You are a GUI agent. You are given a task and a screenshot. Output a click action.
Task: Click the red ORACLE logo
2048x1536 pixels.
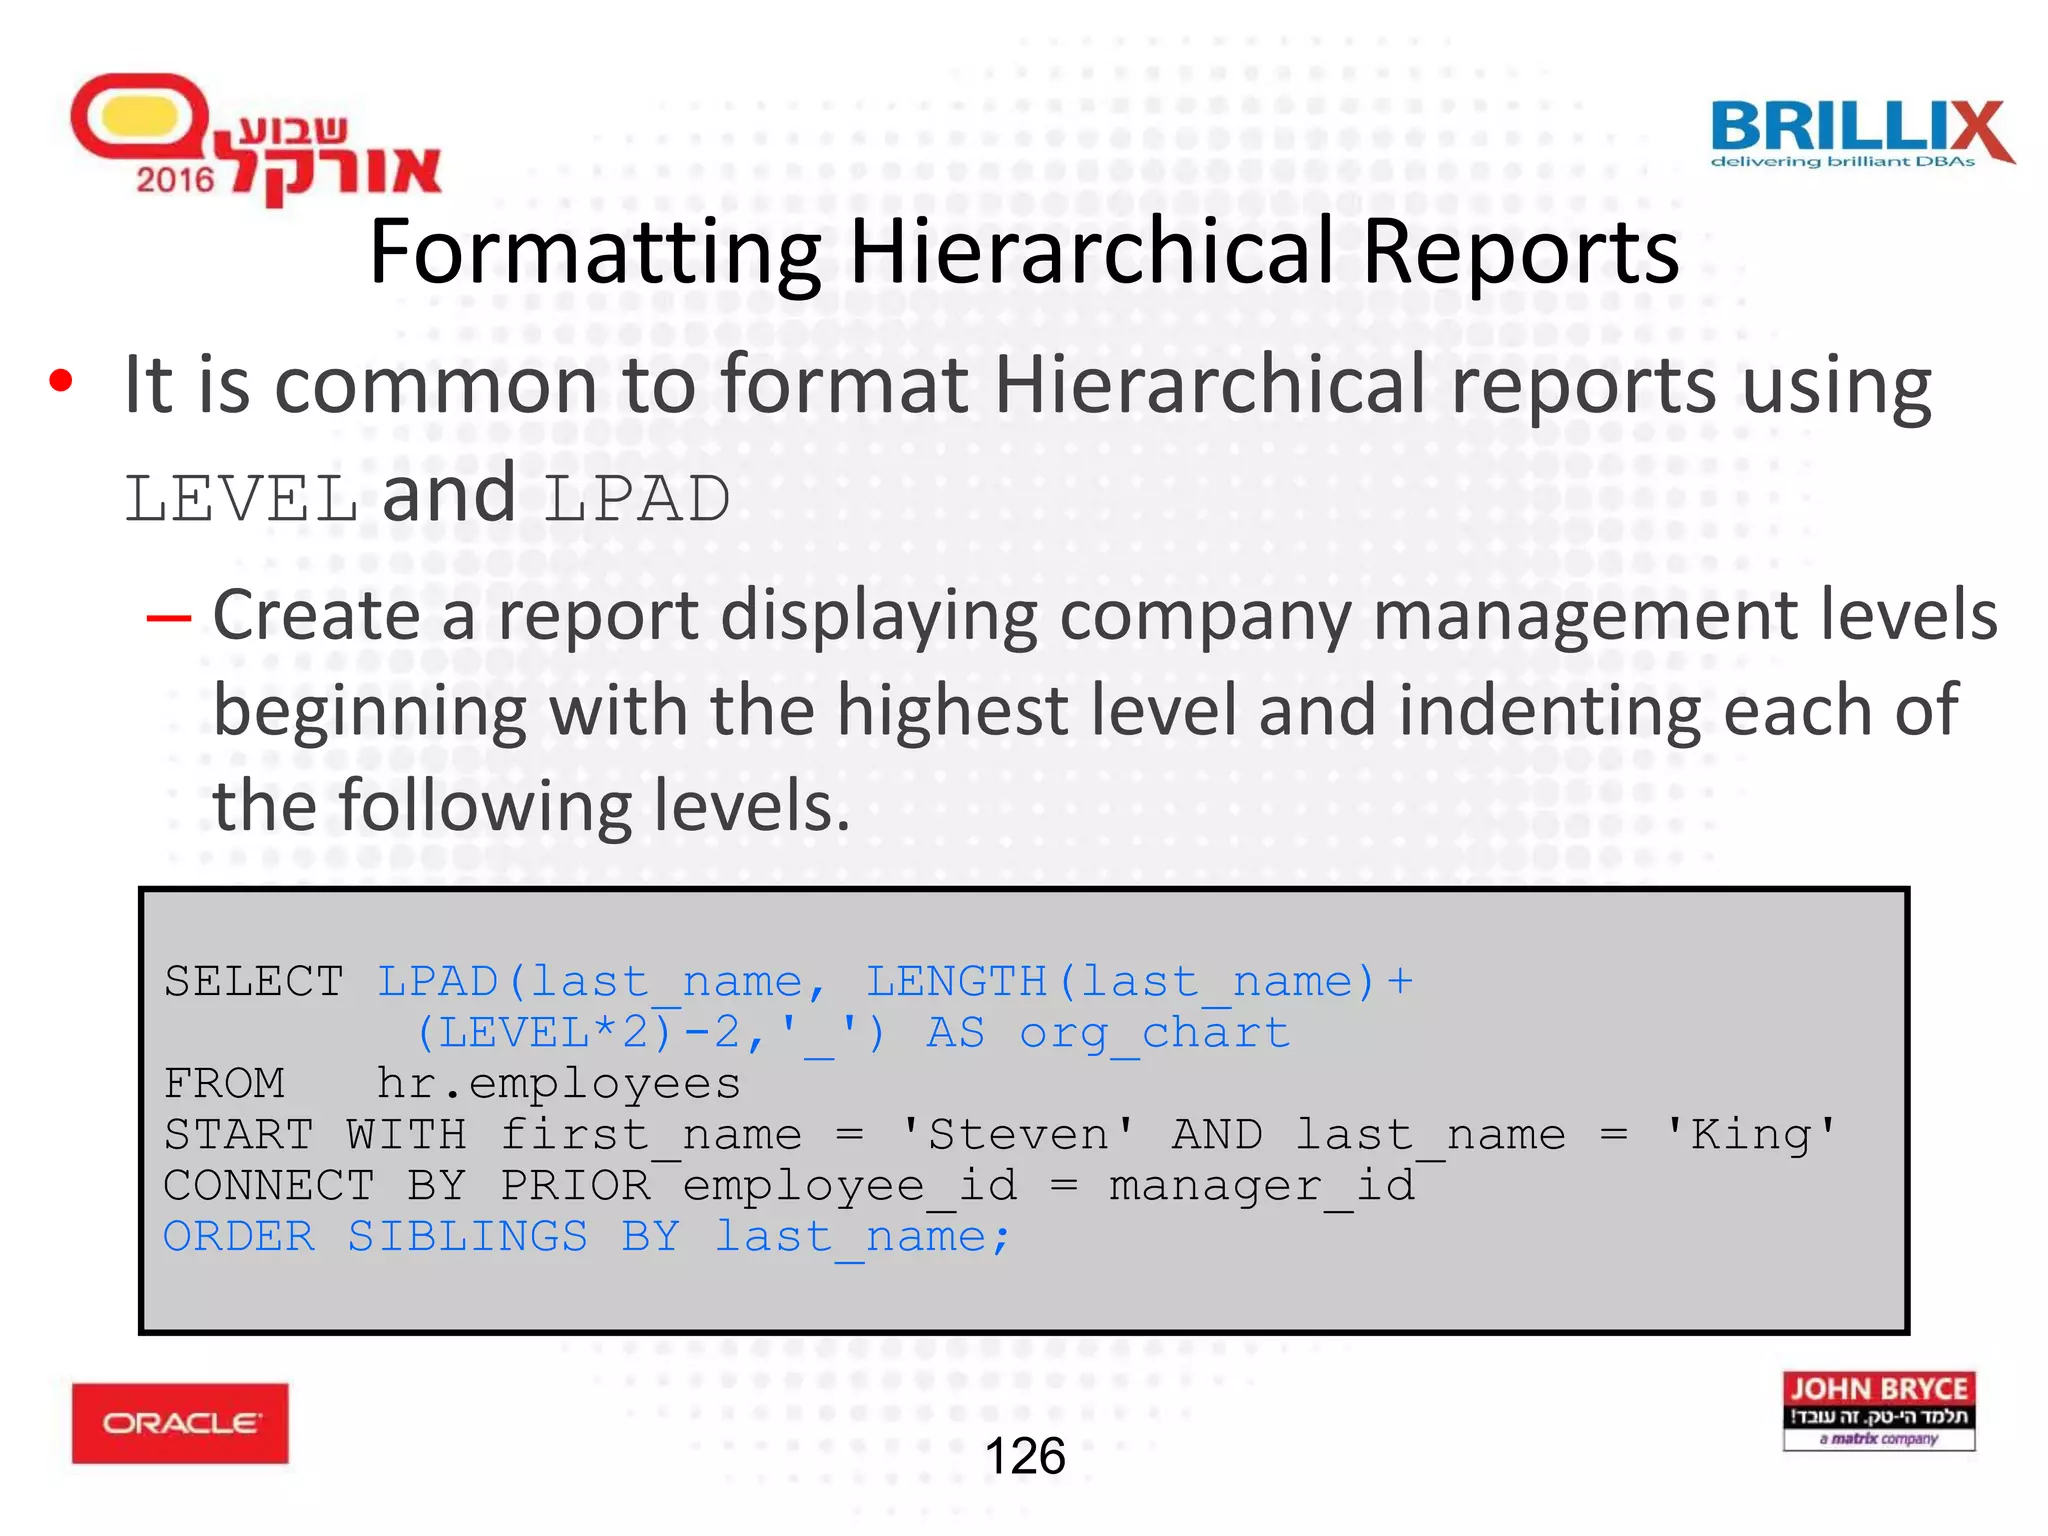(x=180, y=1423)
